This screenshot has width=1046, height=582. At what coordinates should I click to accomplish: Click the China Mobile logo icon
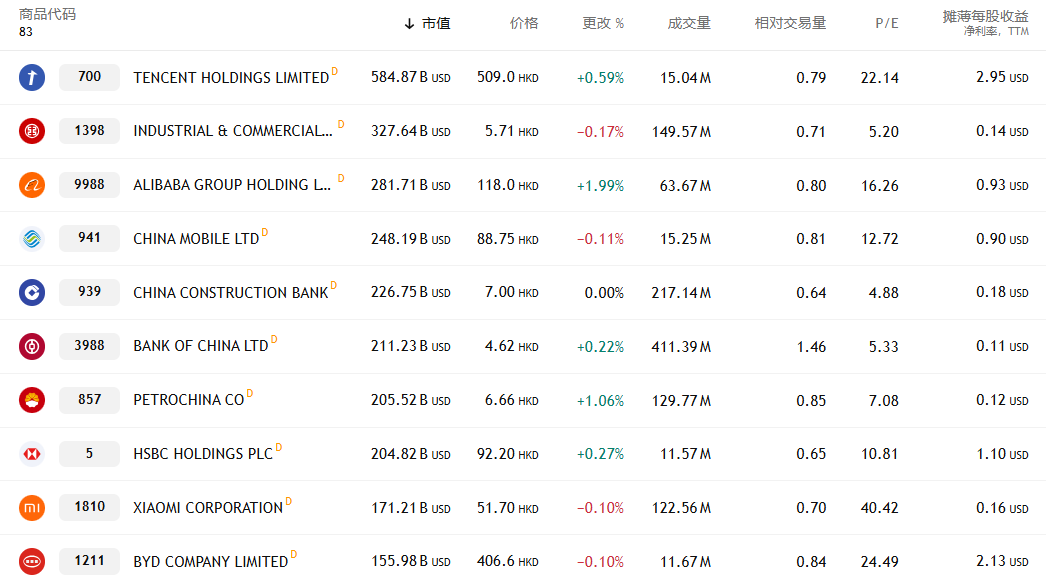click(x=31, y=238)
